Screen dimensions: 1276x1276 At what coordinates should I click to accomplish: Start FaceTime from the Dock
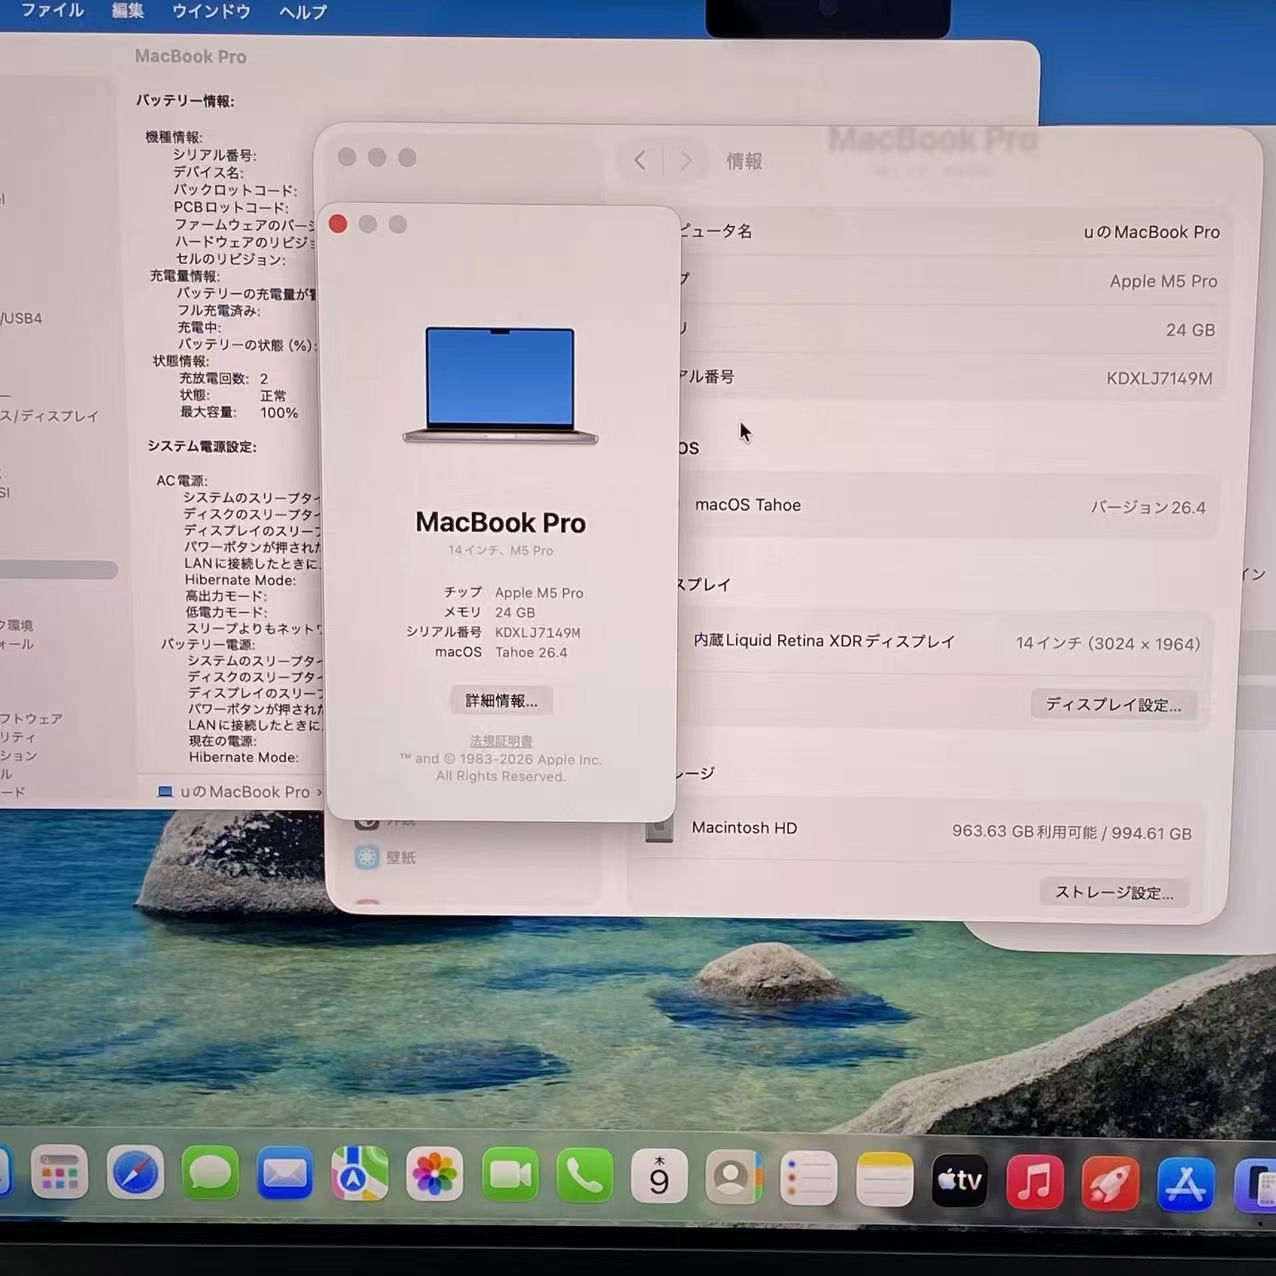[510, 1174]
